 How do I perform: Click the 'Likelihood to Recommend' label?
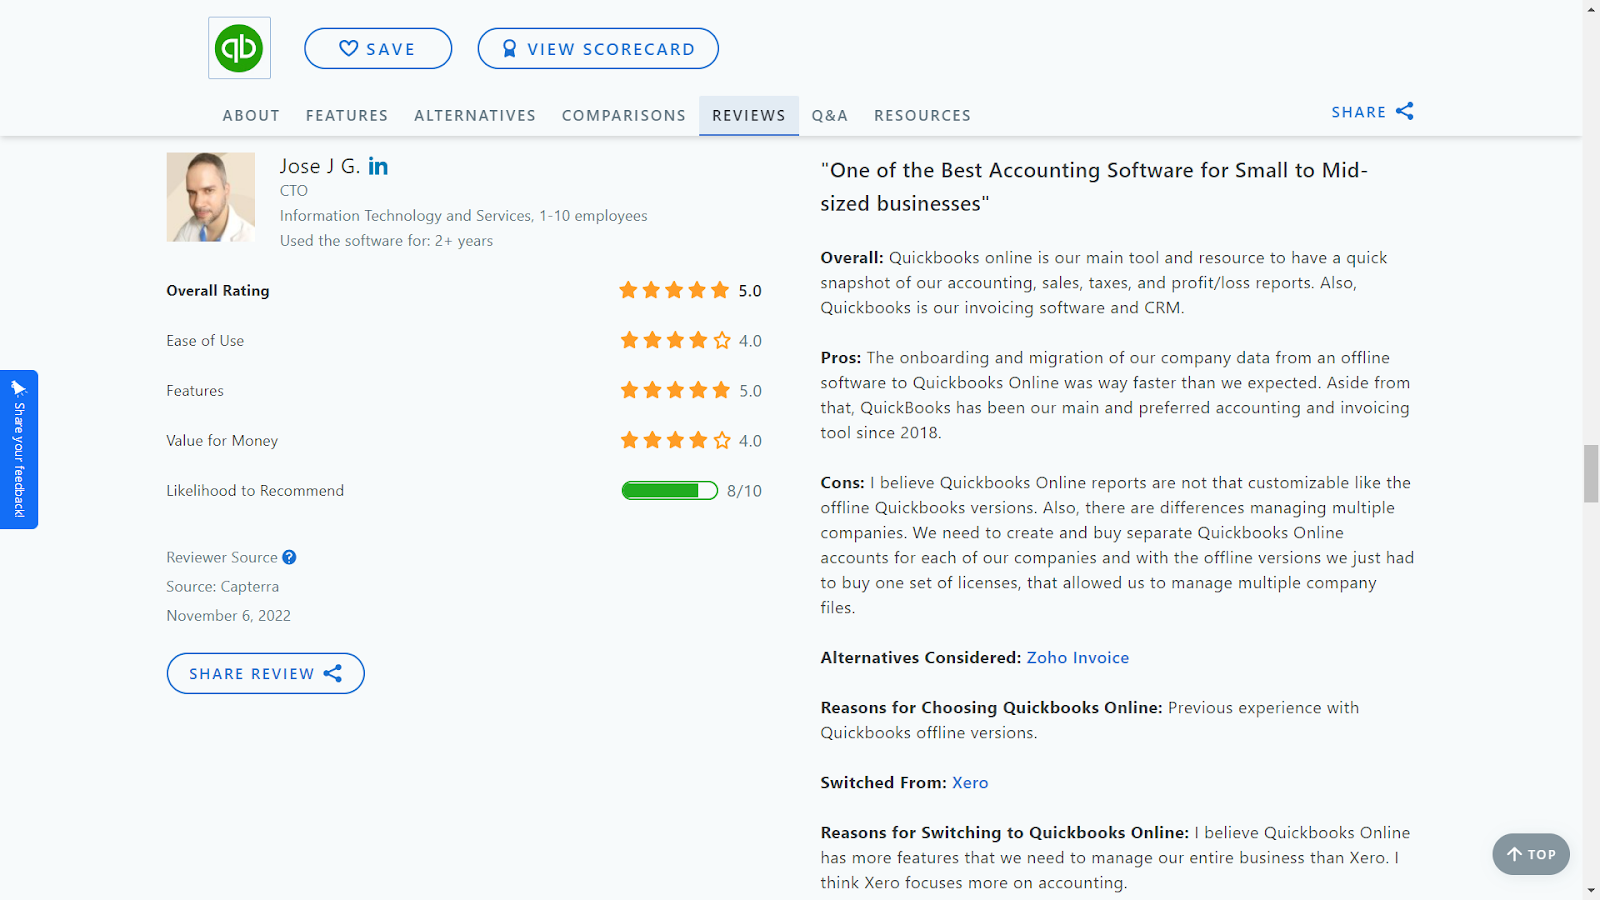point(255,490)
